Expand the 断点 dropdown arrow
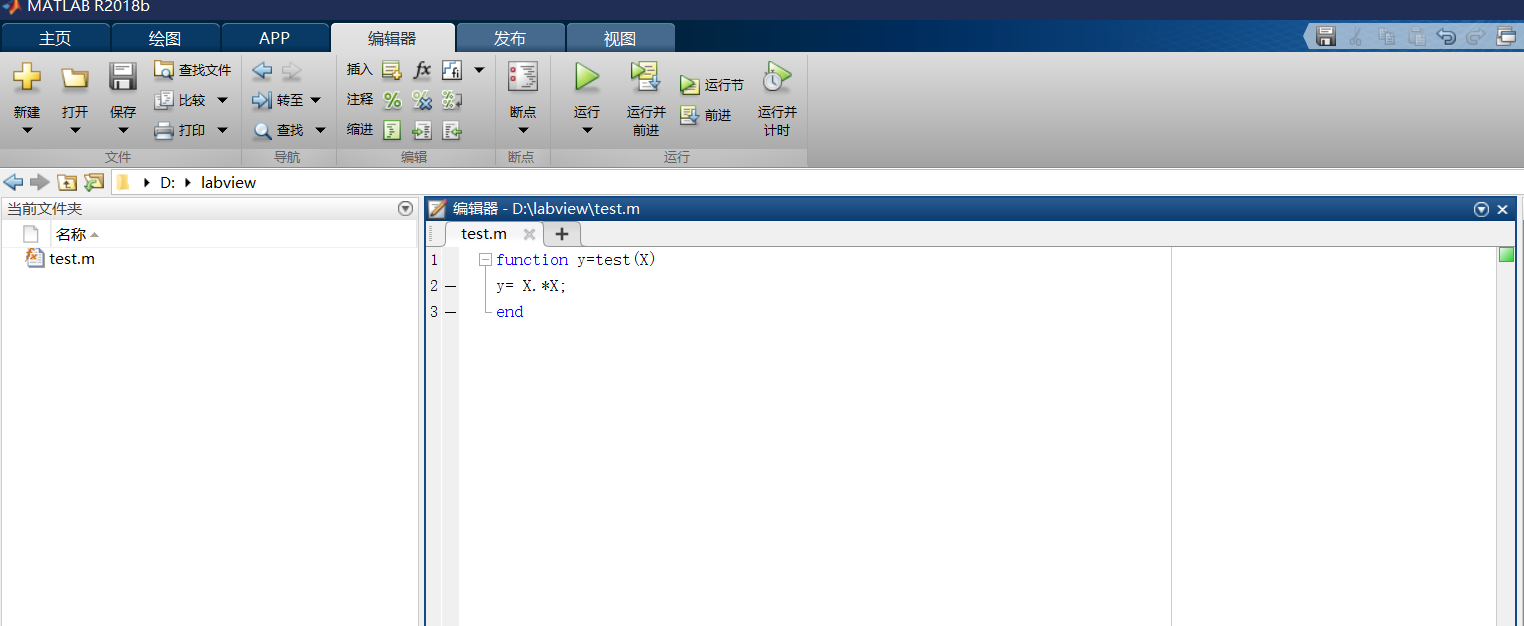 (523, 130)
